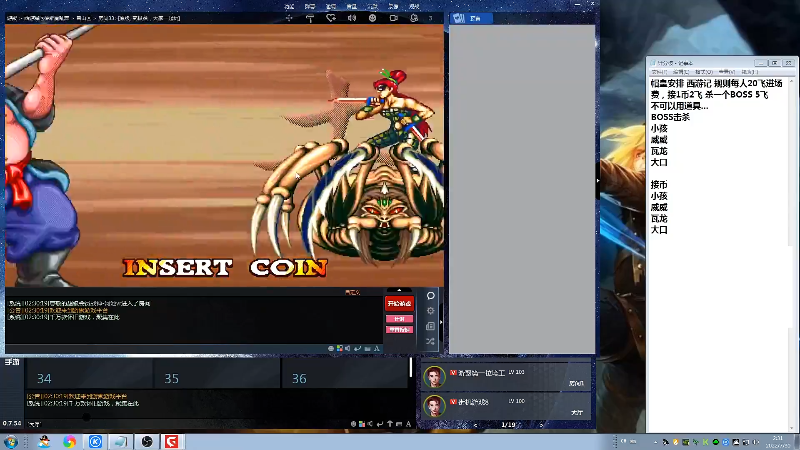Viewport: 800px width, 450px height.
Task: Collapse side panel with right-arrow handle
Action: click(x=441, y=322)
